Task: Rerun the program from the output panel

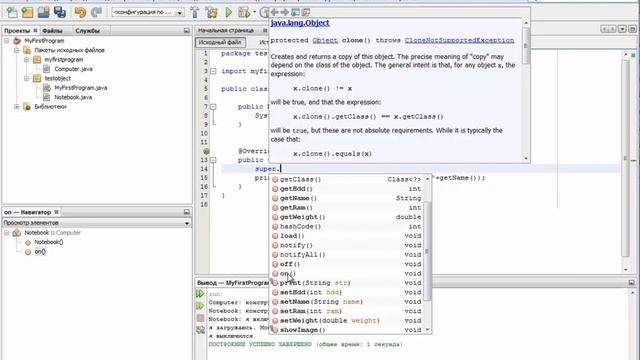Action: (200, 293)
